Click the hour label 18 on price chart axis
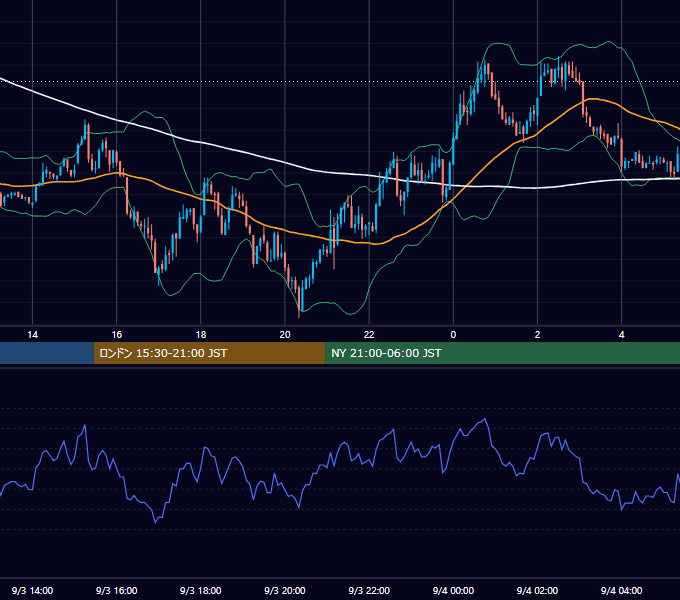 [x=201, y=335]
